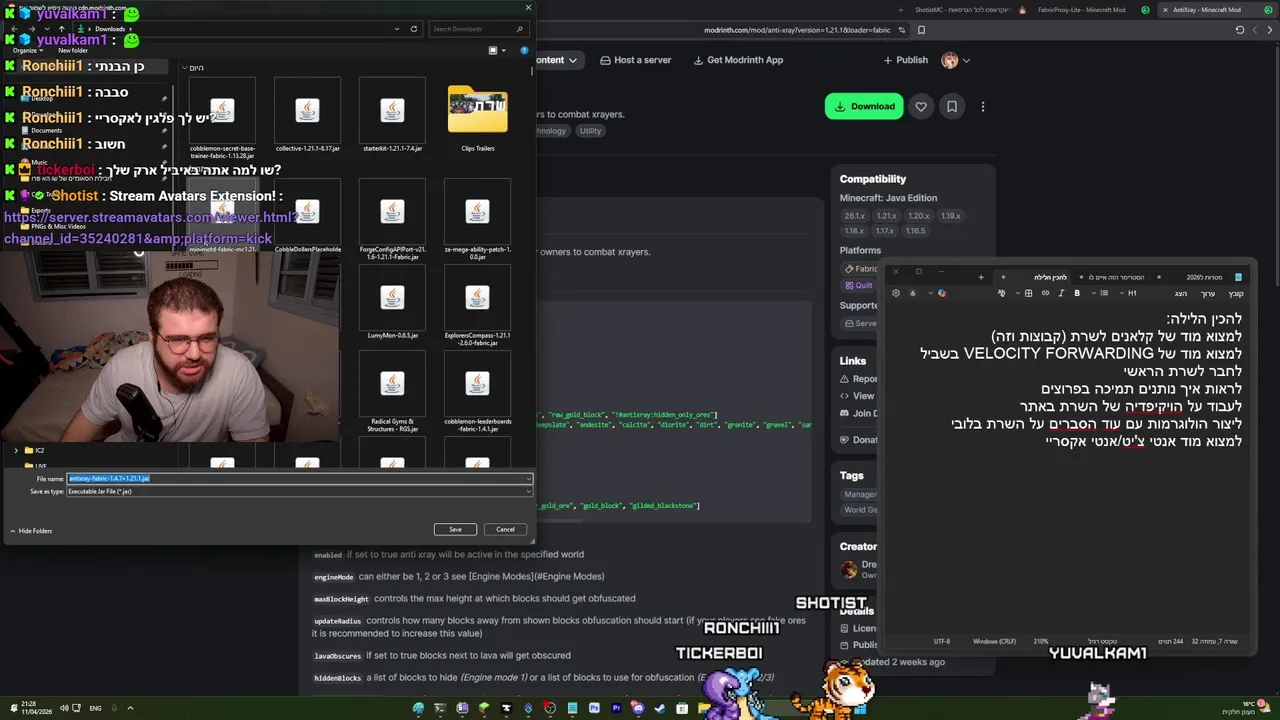The width and height of the screenshot is (1280, 720).
Task: Select starterkit-1.21.1-7.4.jar file
Action: pyautogui.click(x=392, y=117)
